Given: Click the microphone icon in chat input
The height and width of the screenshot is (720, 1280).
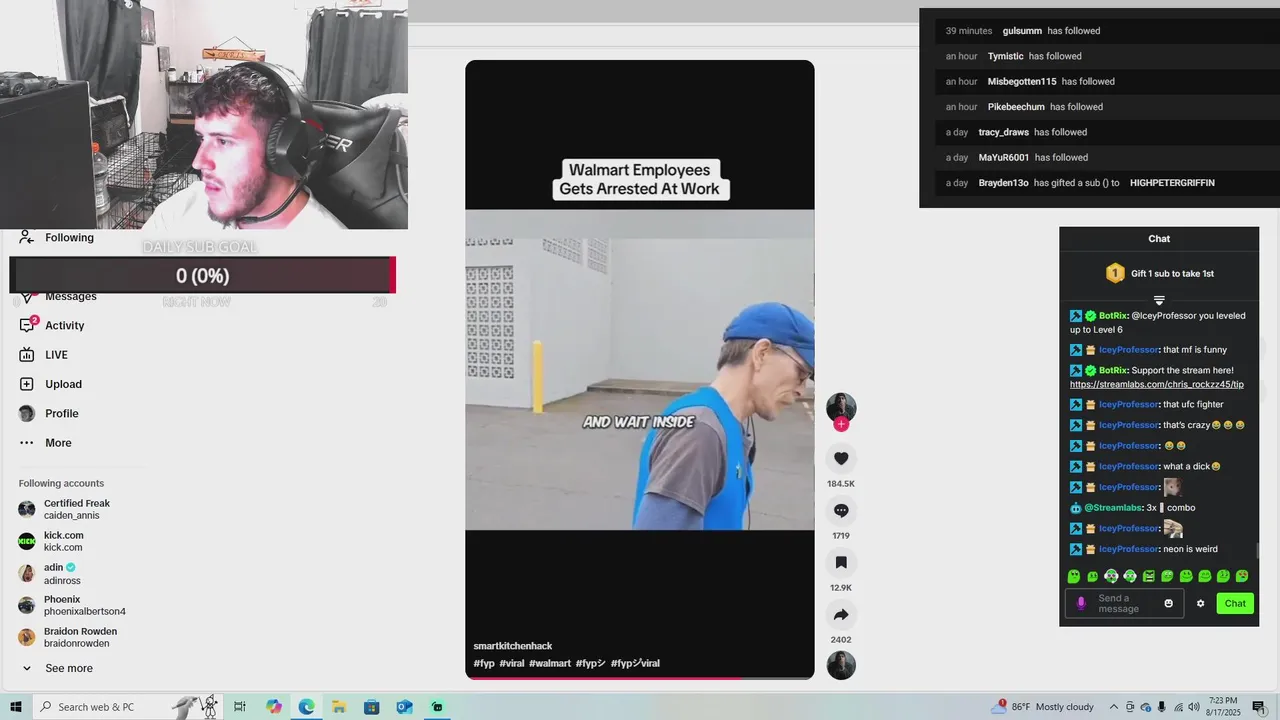Looking at the screenshot, I should (1080, 603).
